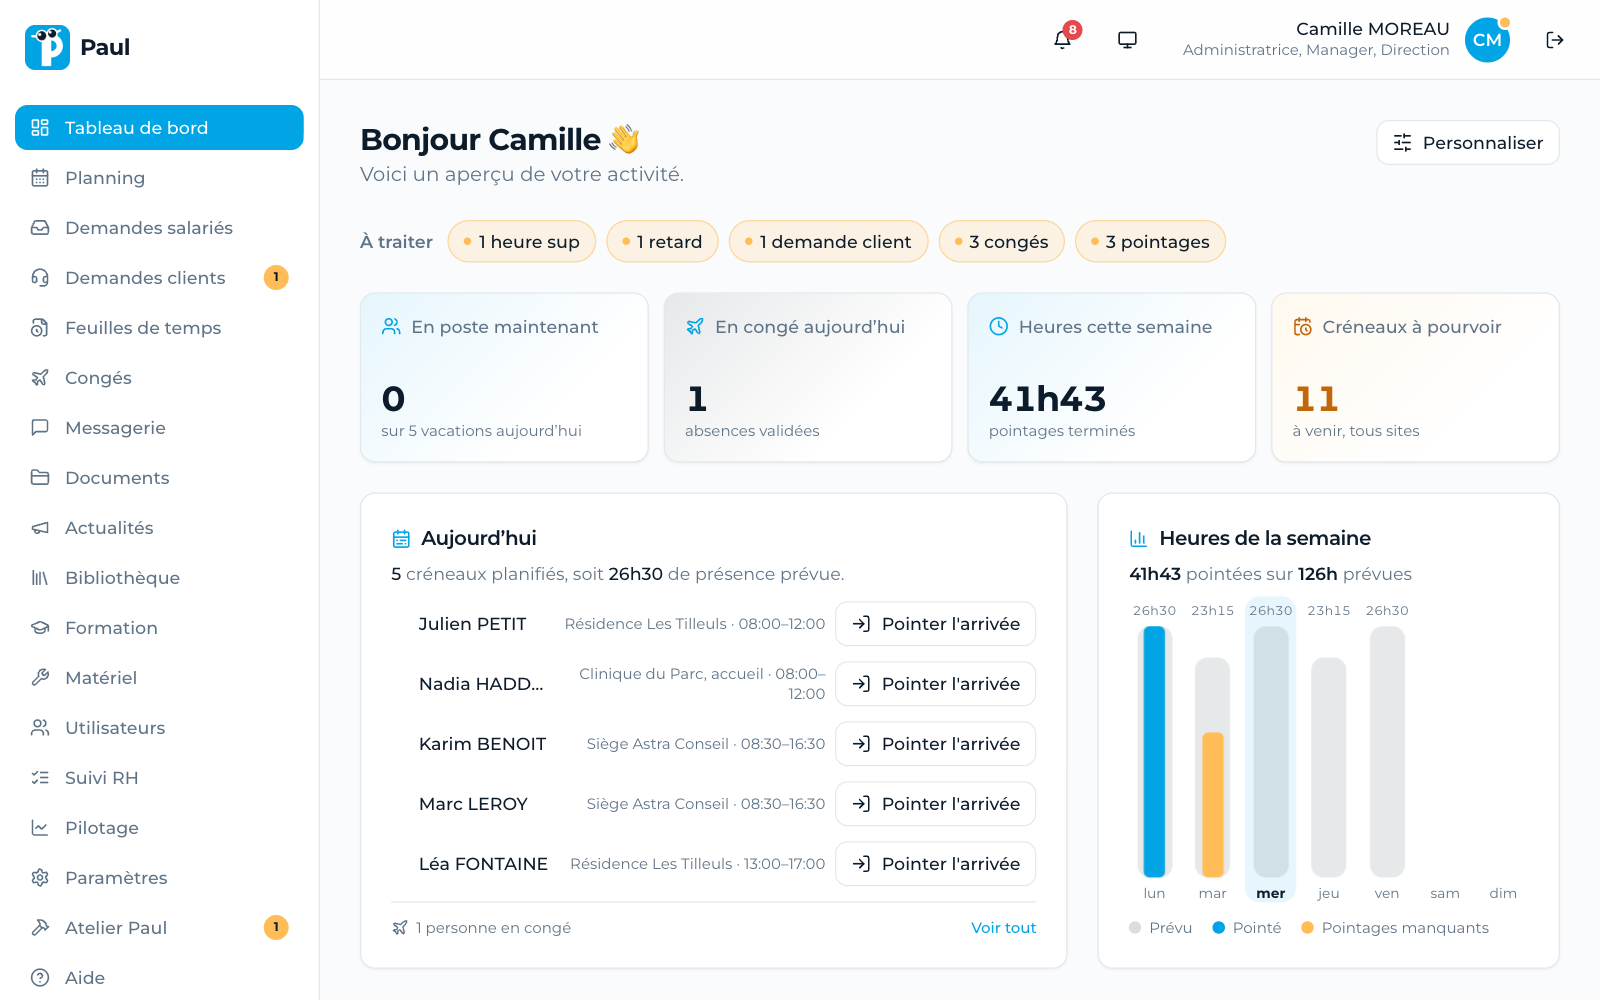Open the CM user avatar
This screenshot has height=1000, width=1600.
(1487, 40)
